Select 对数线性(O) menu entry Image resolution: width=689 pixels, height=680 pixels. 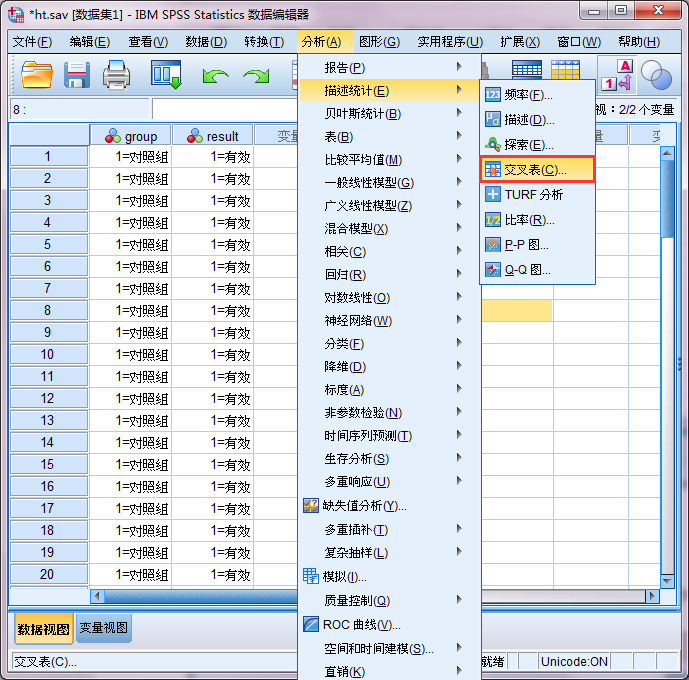click(389, 297)
